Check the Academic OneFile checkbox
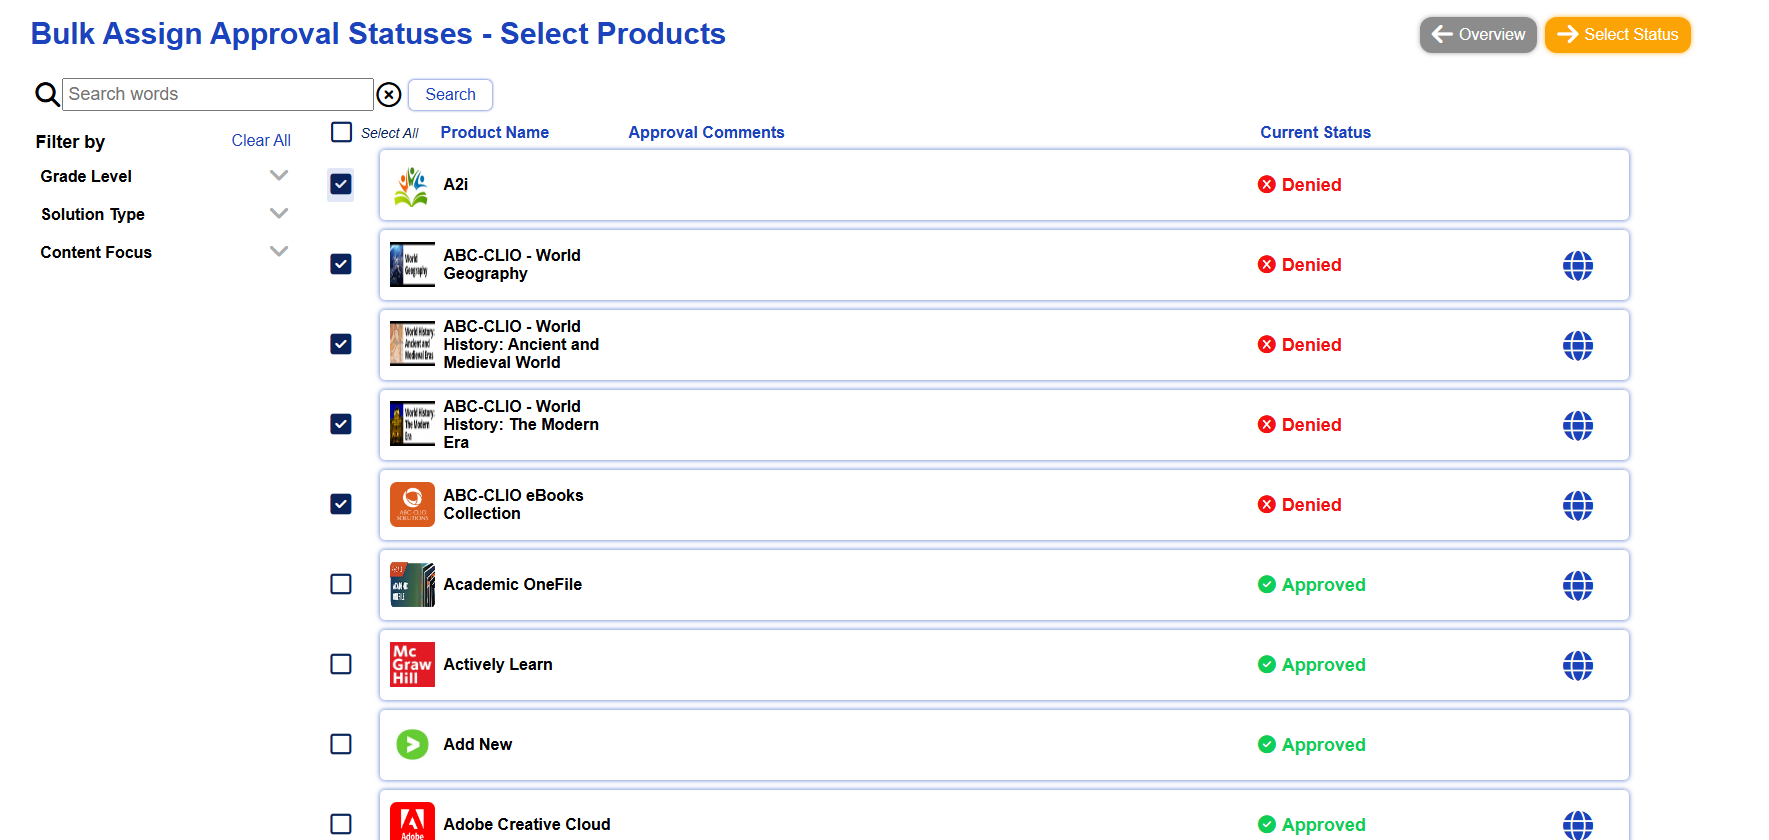Viewport: 1769px width, 840px height. 341,584
